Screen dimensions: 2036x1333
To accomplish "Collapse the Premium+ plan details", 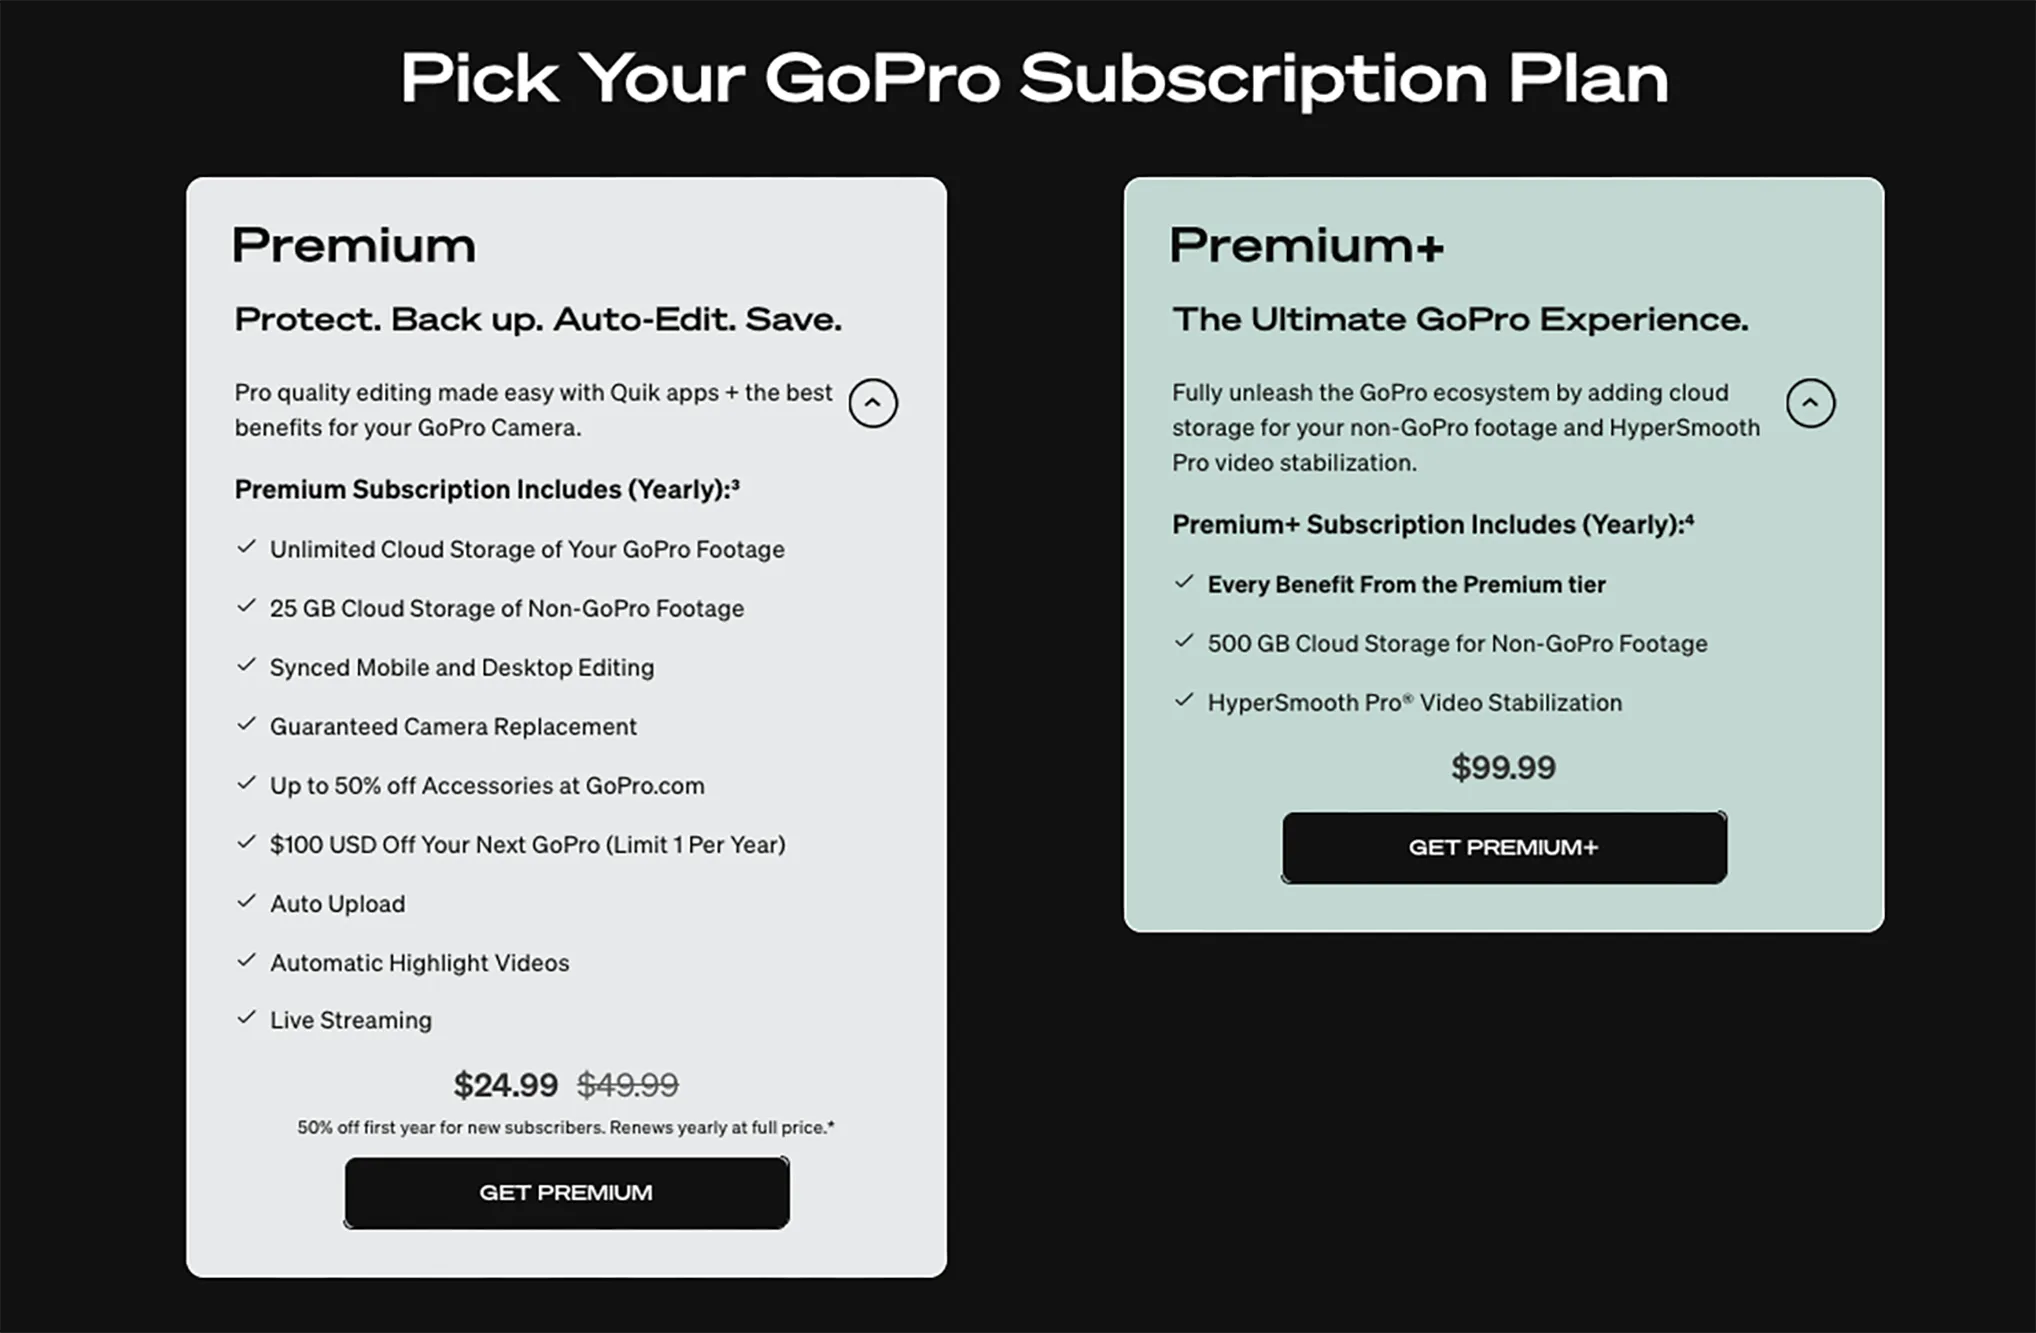I will 1810,403.
